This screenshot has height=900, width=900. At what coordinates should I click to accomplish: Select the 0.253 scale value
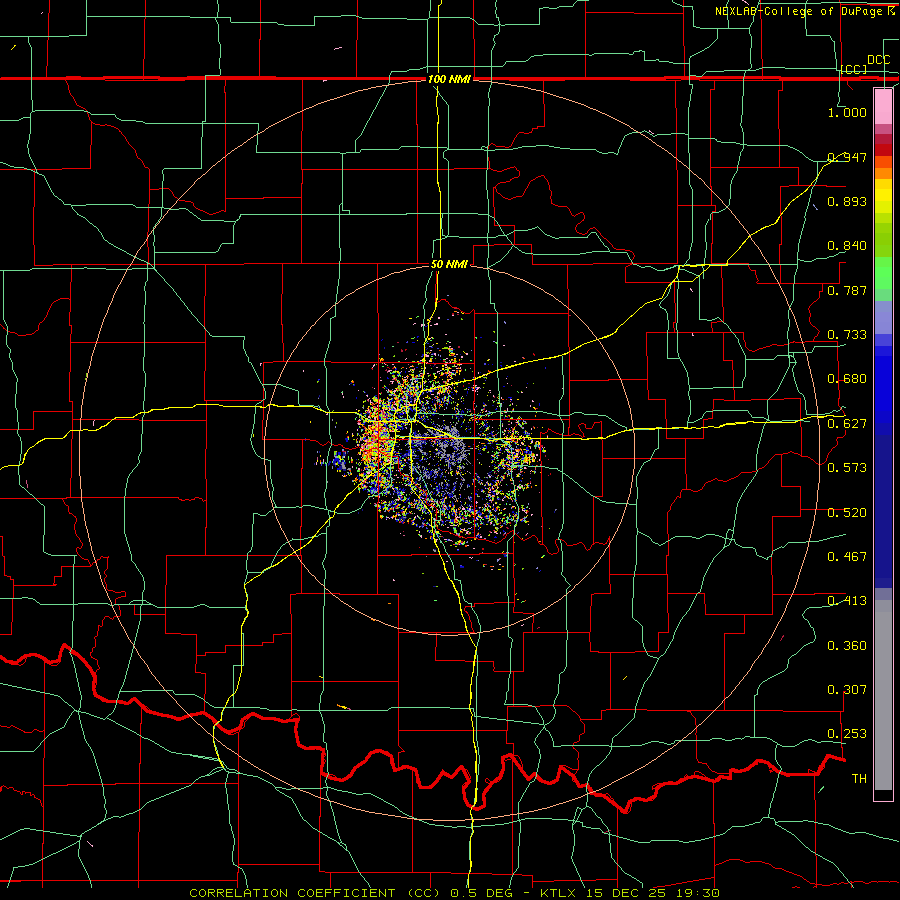[x=847, y=734]
